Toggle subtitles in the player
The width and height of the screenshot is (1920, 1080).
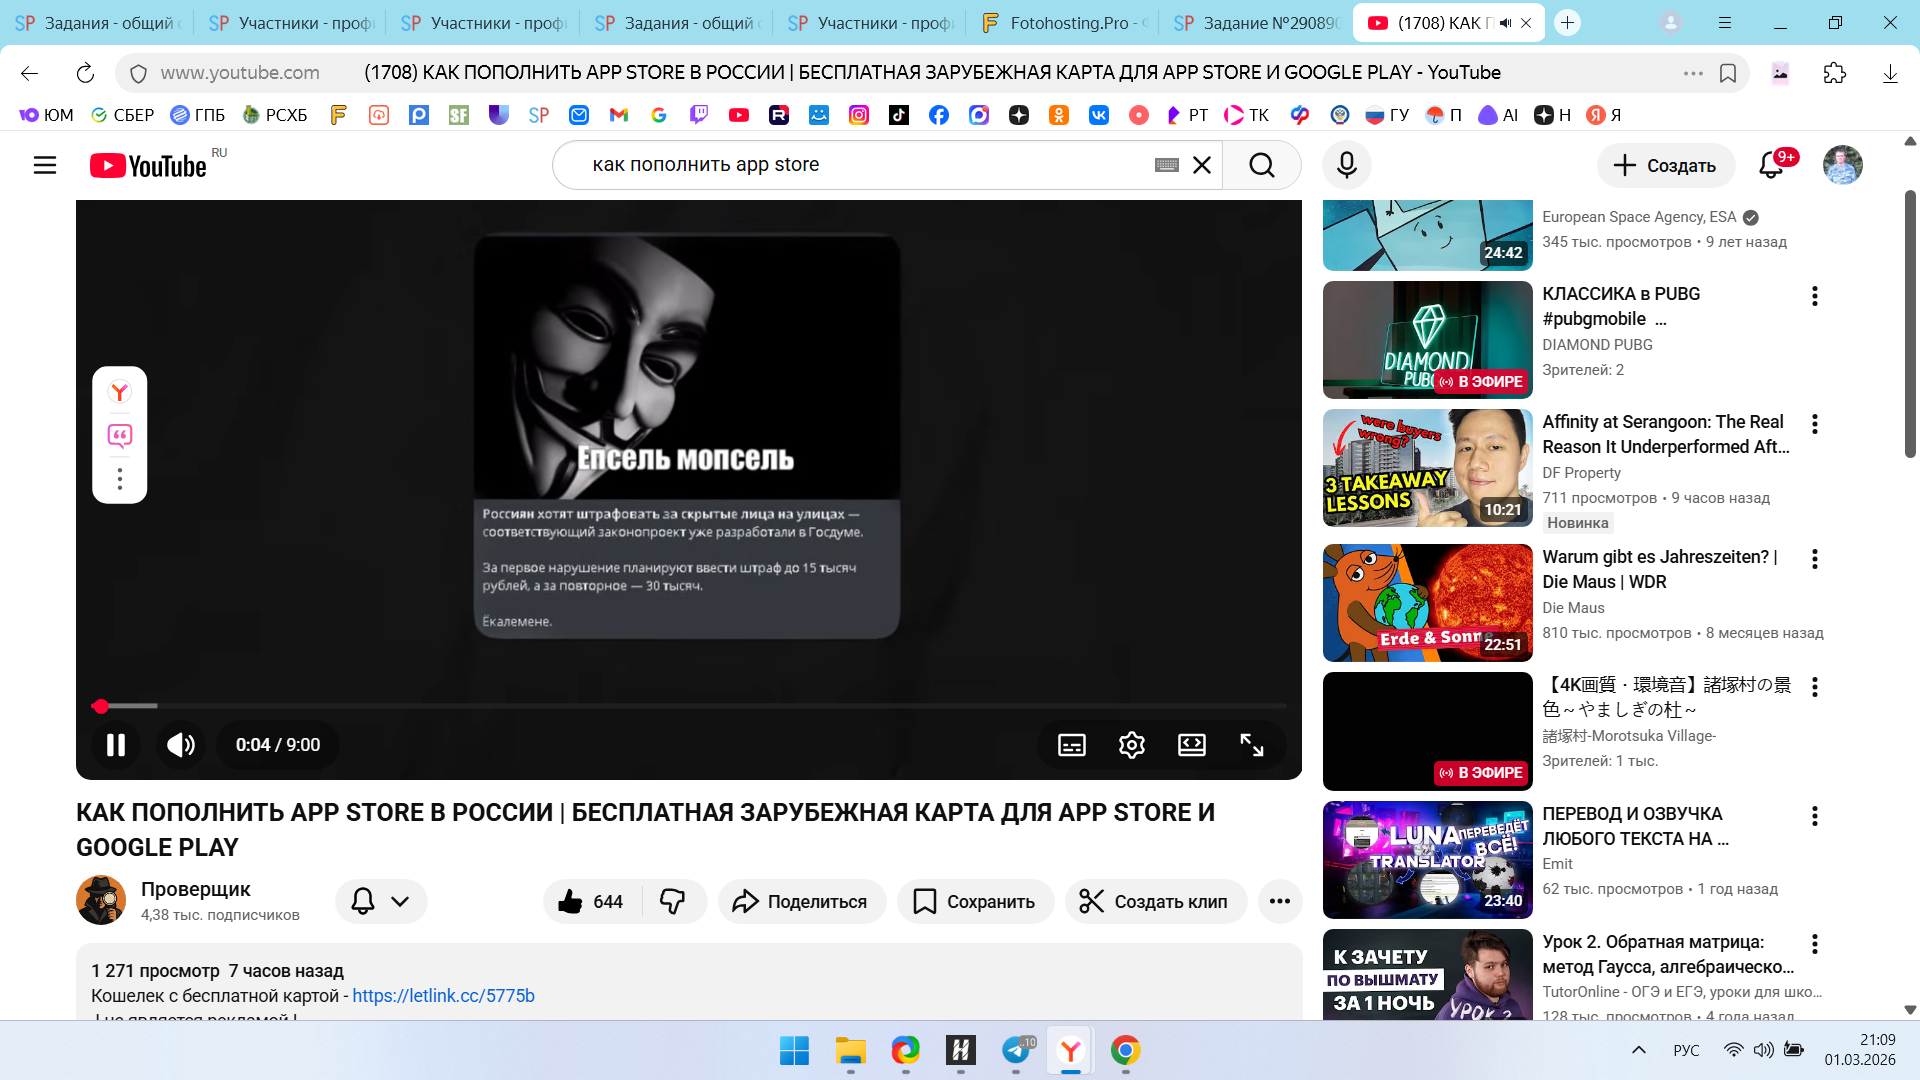click(x=1071, y=745)
